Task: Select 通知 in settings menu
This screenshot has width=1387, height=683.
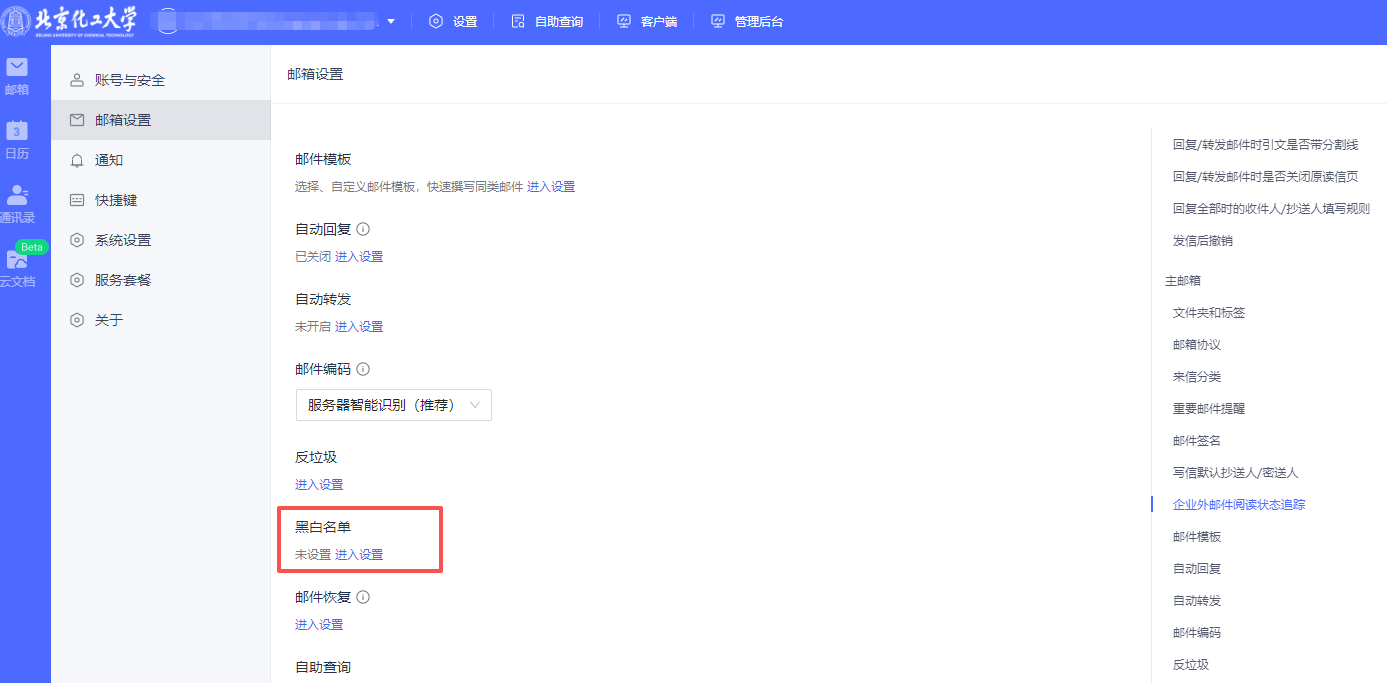Action: (109, 160)
